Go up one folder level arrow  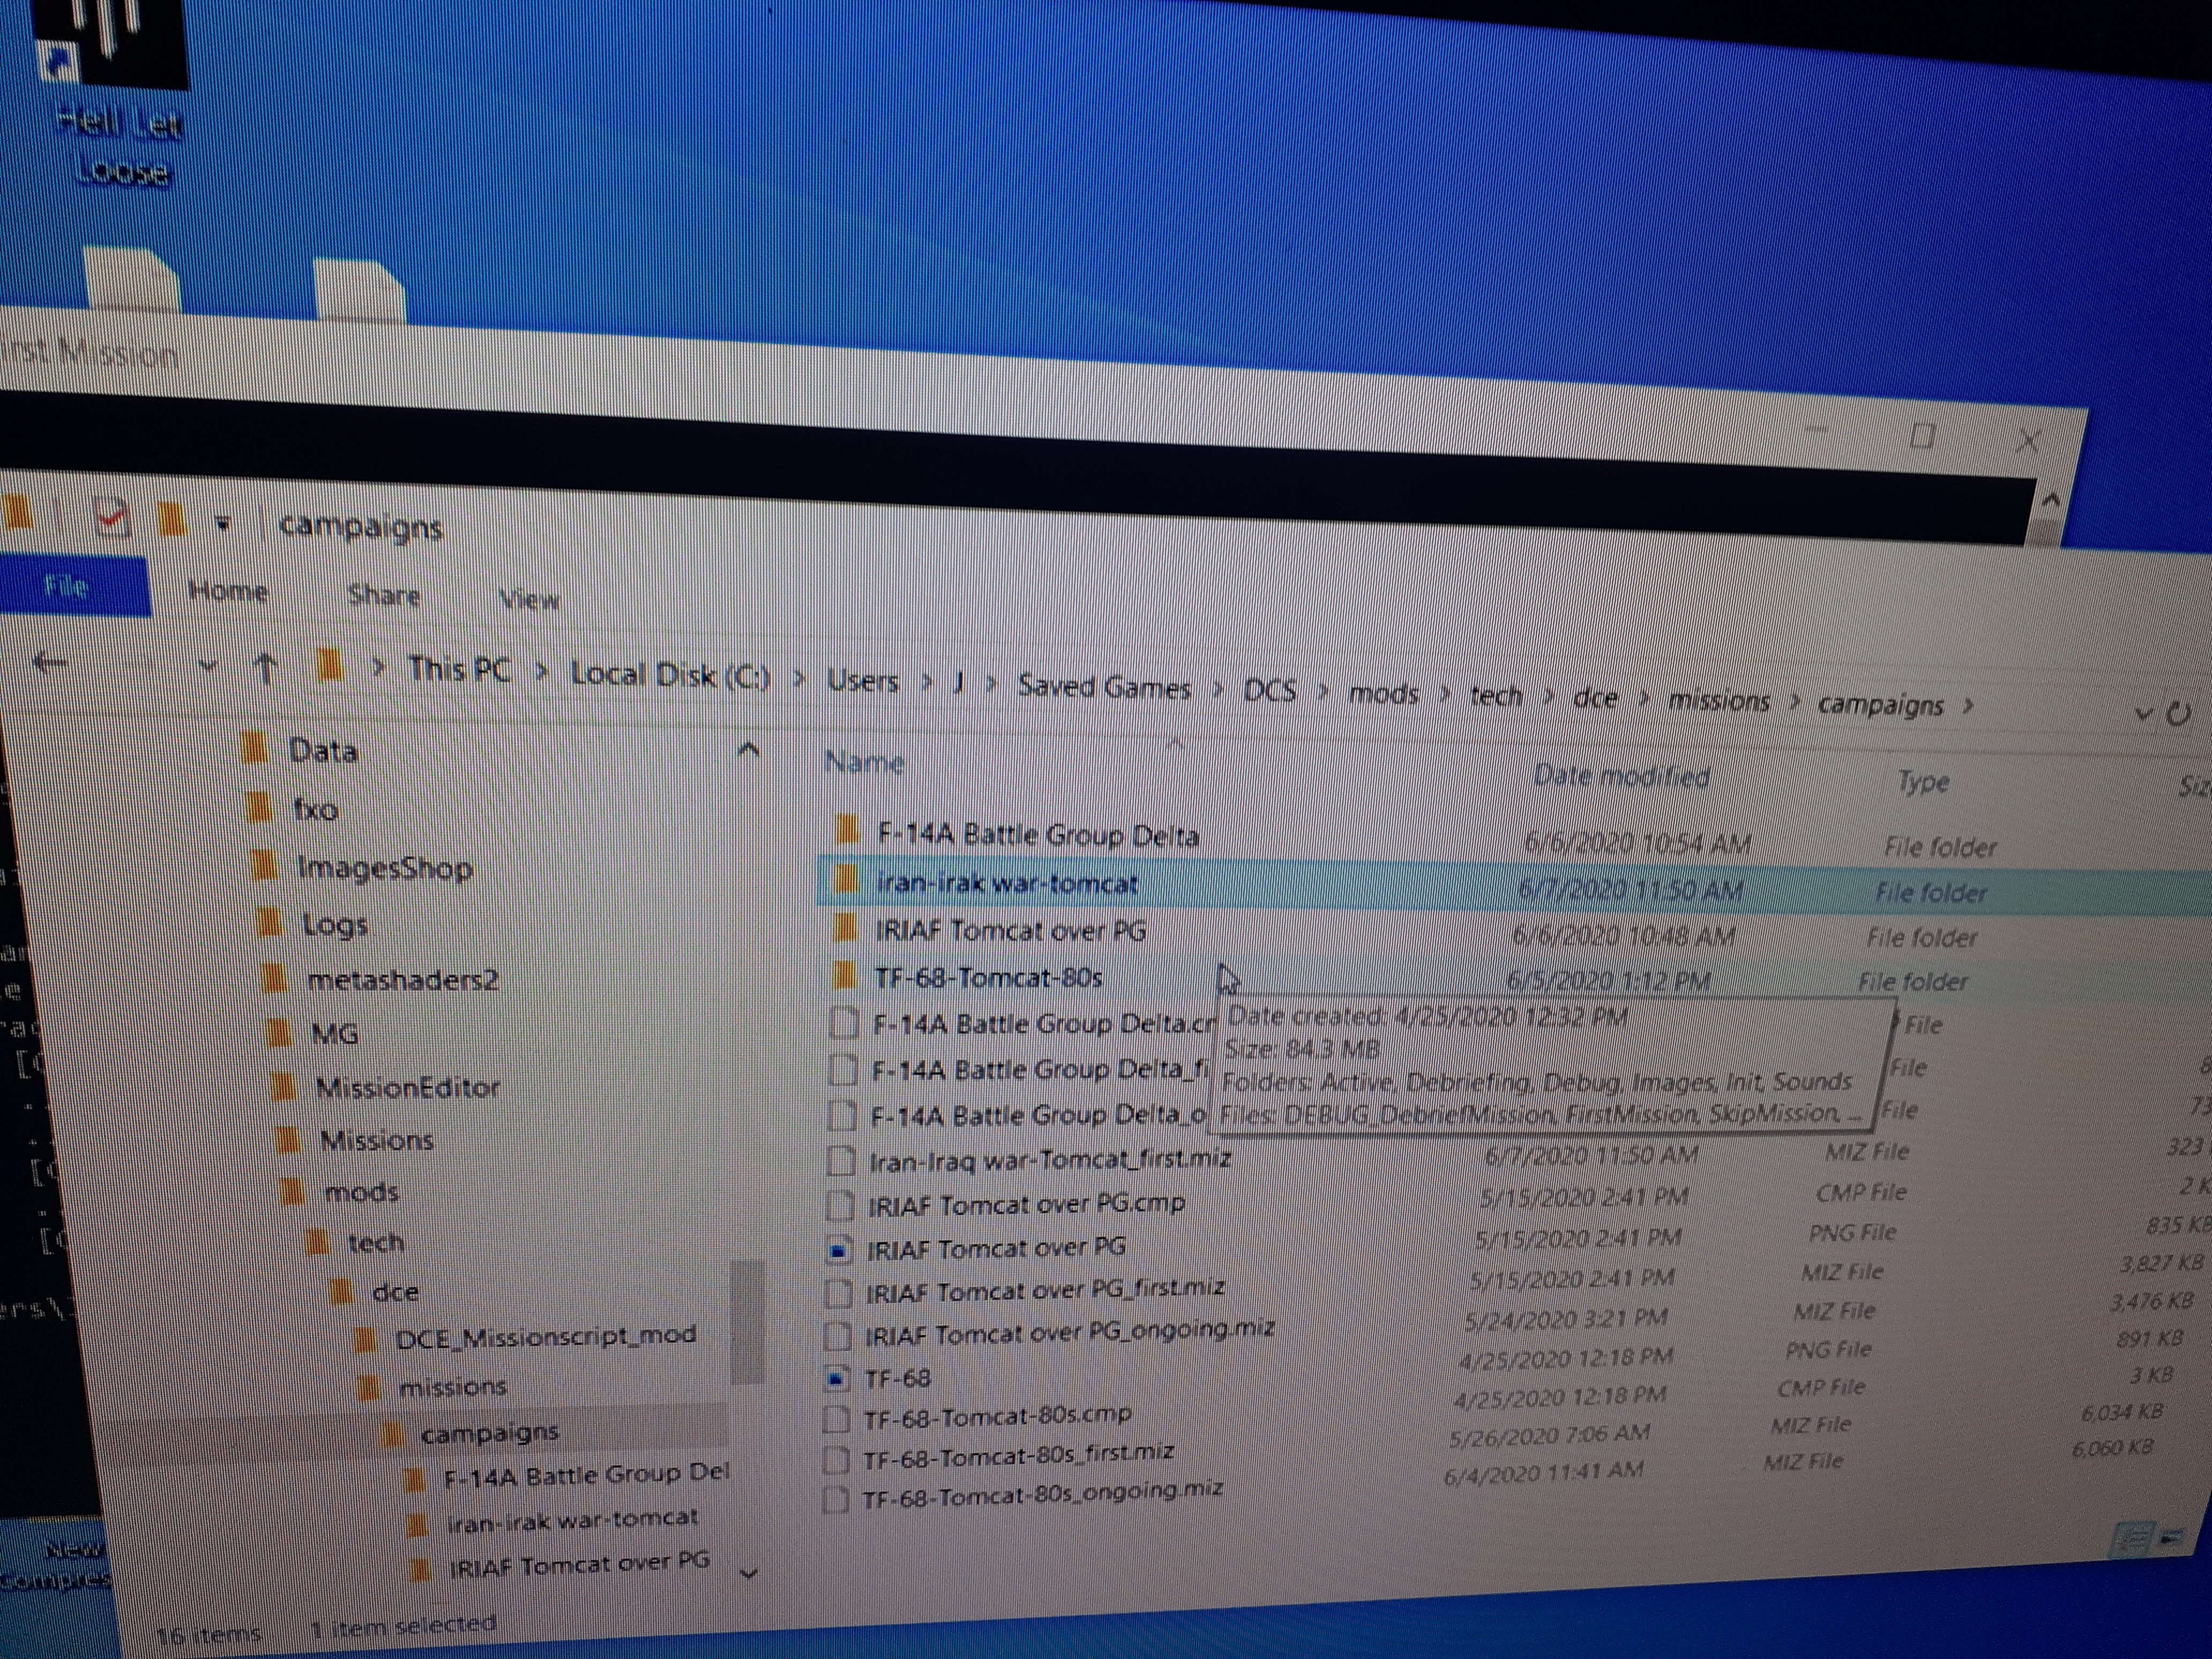pos(266,667)
